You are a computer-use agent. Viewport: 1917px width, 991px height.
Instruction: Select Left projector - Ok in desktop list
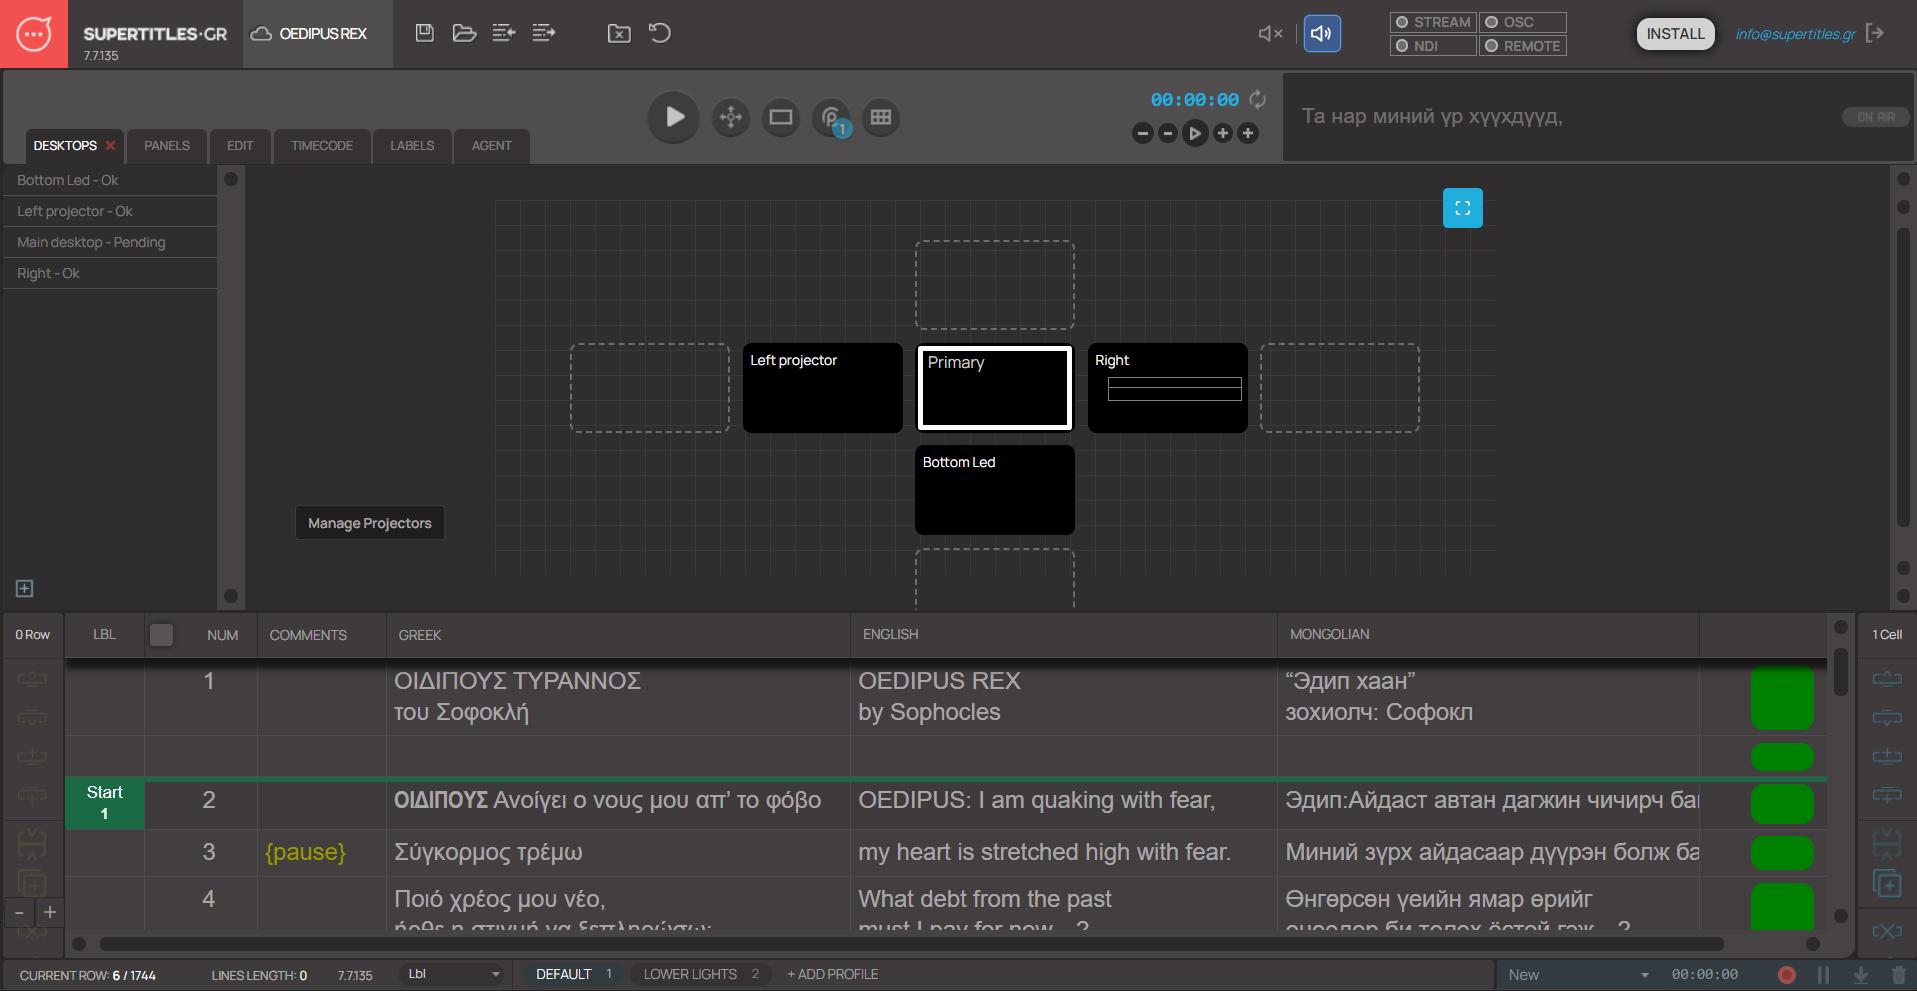110,211
